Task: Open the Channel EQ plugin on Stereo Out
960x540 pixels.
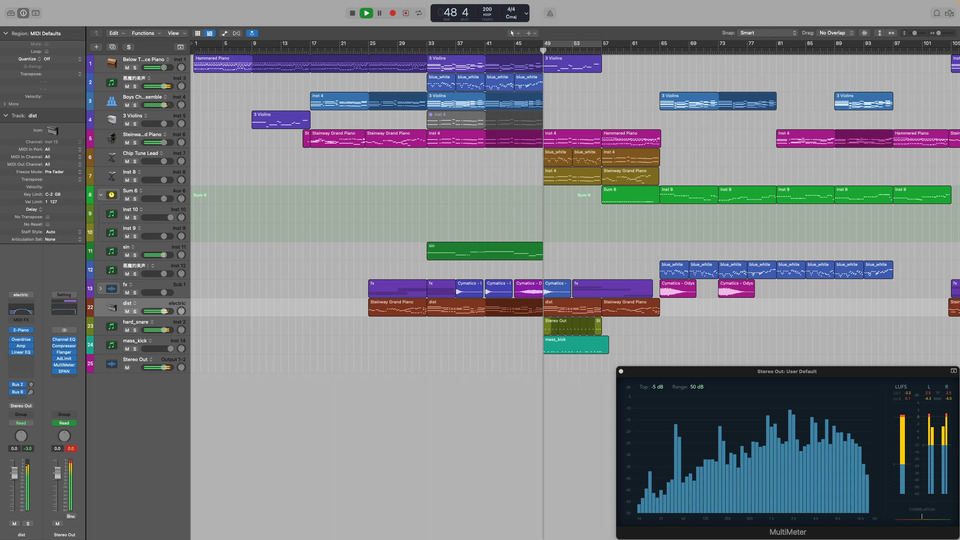Action: tap(64, 339)
